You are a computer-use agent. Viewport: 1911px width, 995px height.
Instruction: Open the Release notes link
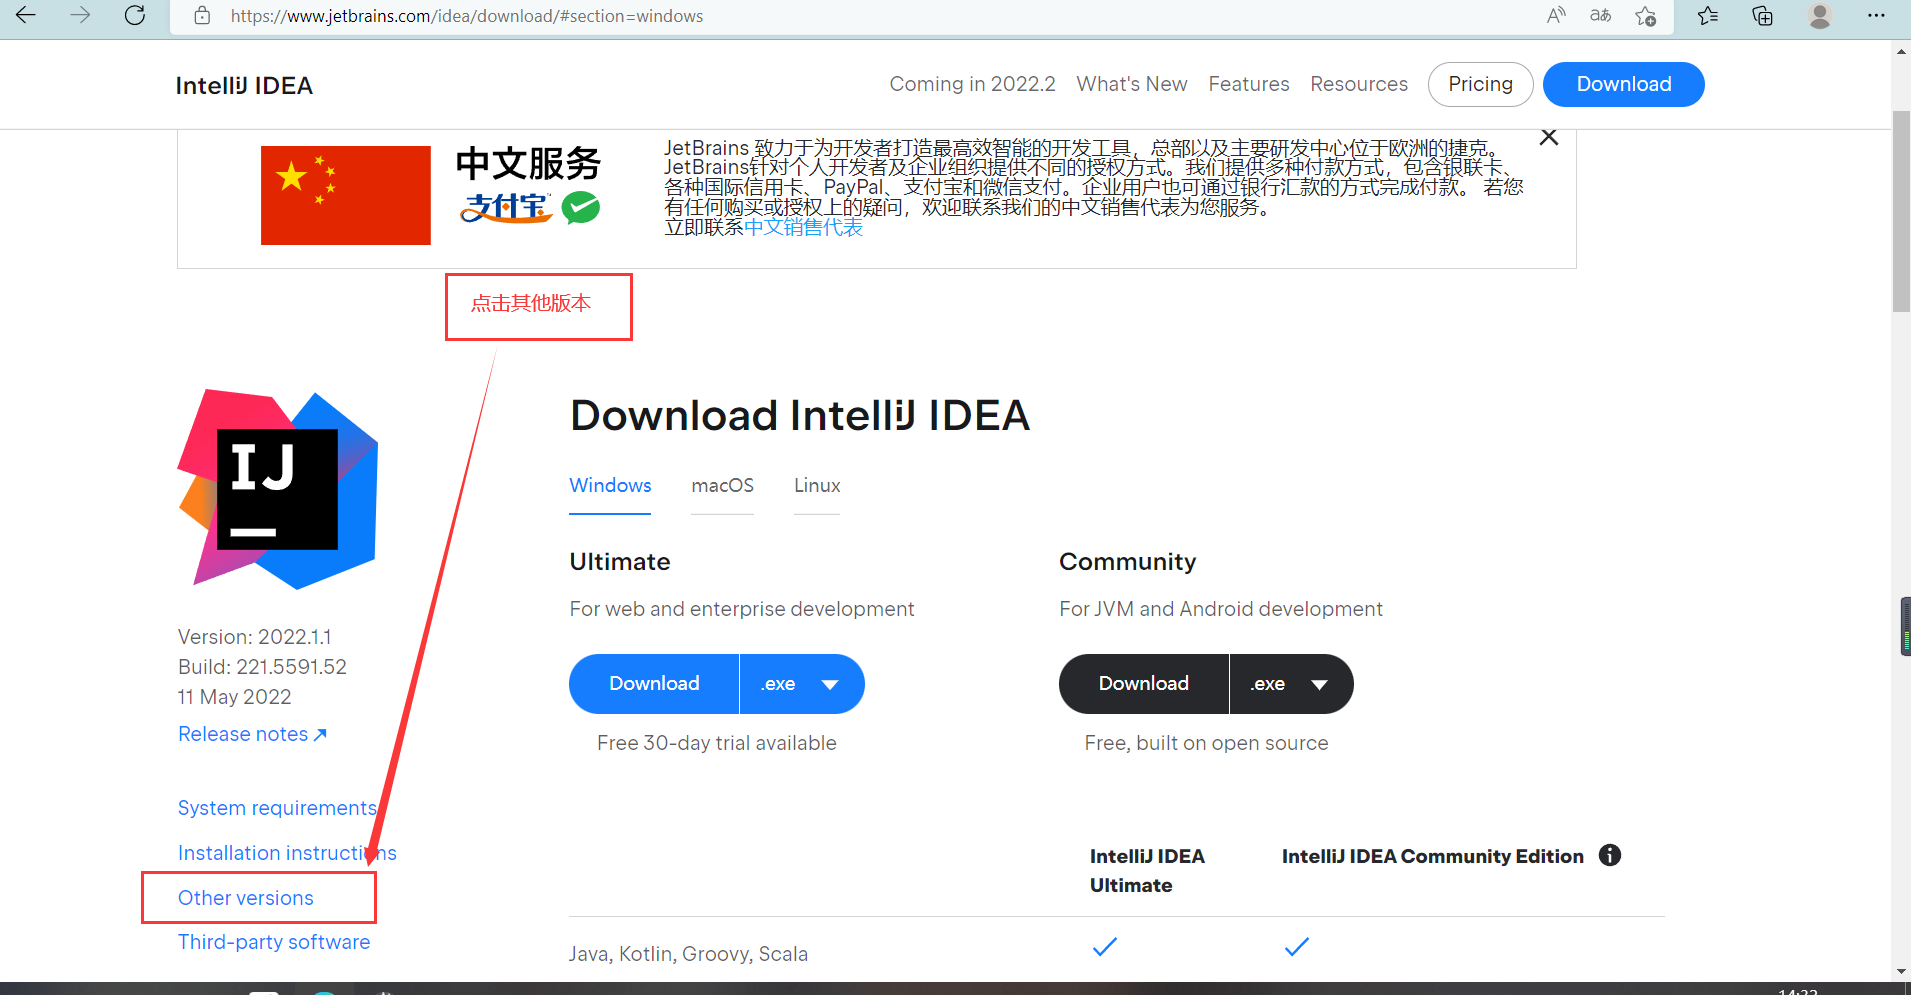tap(252, 734)
